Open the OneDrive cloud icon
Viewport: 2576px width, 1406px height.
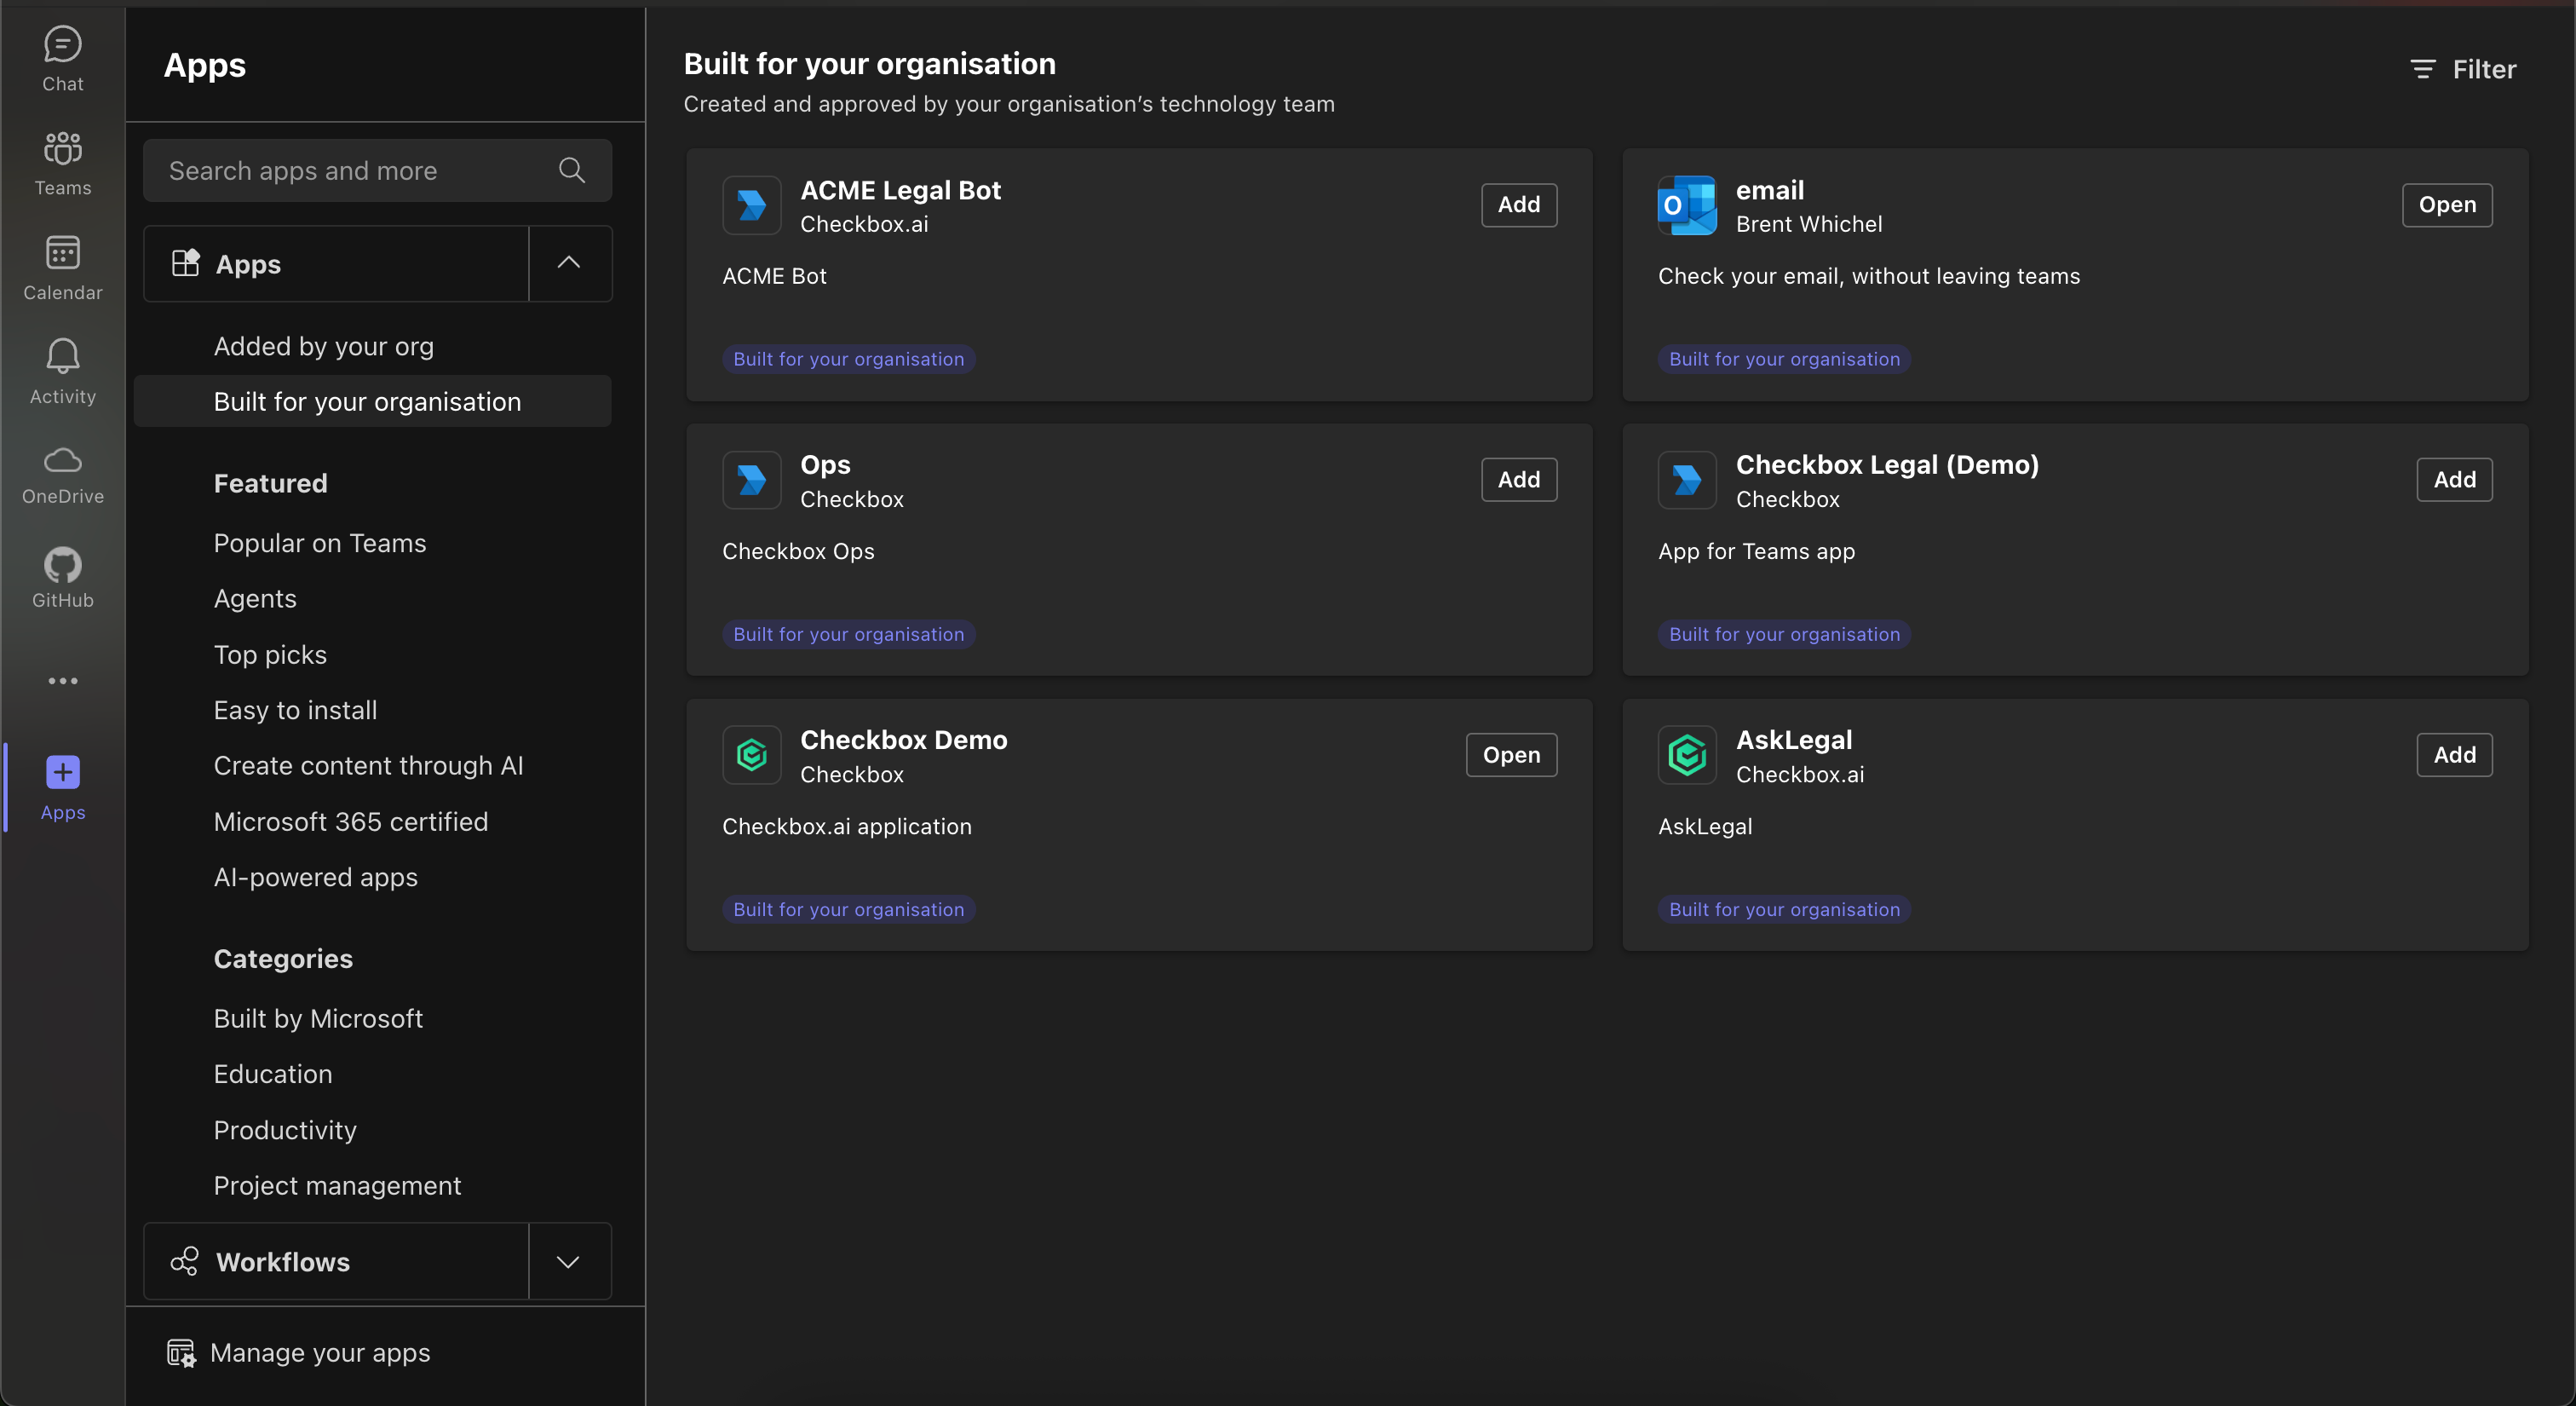point(62,461)
